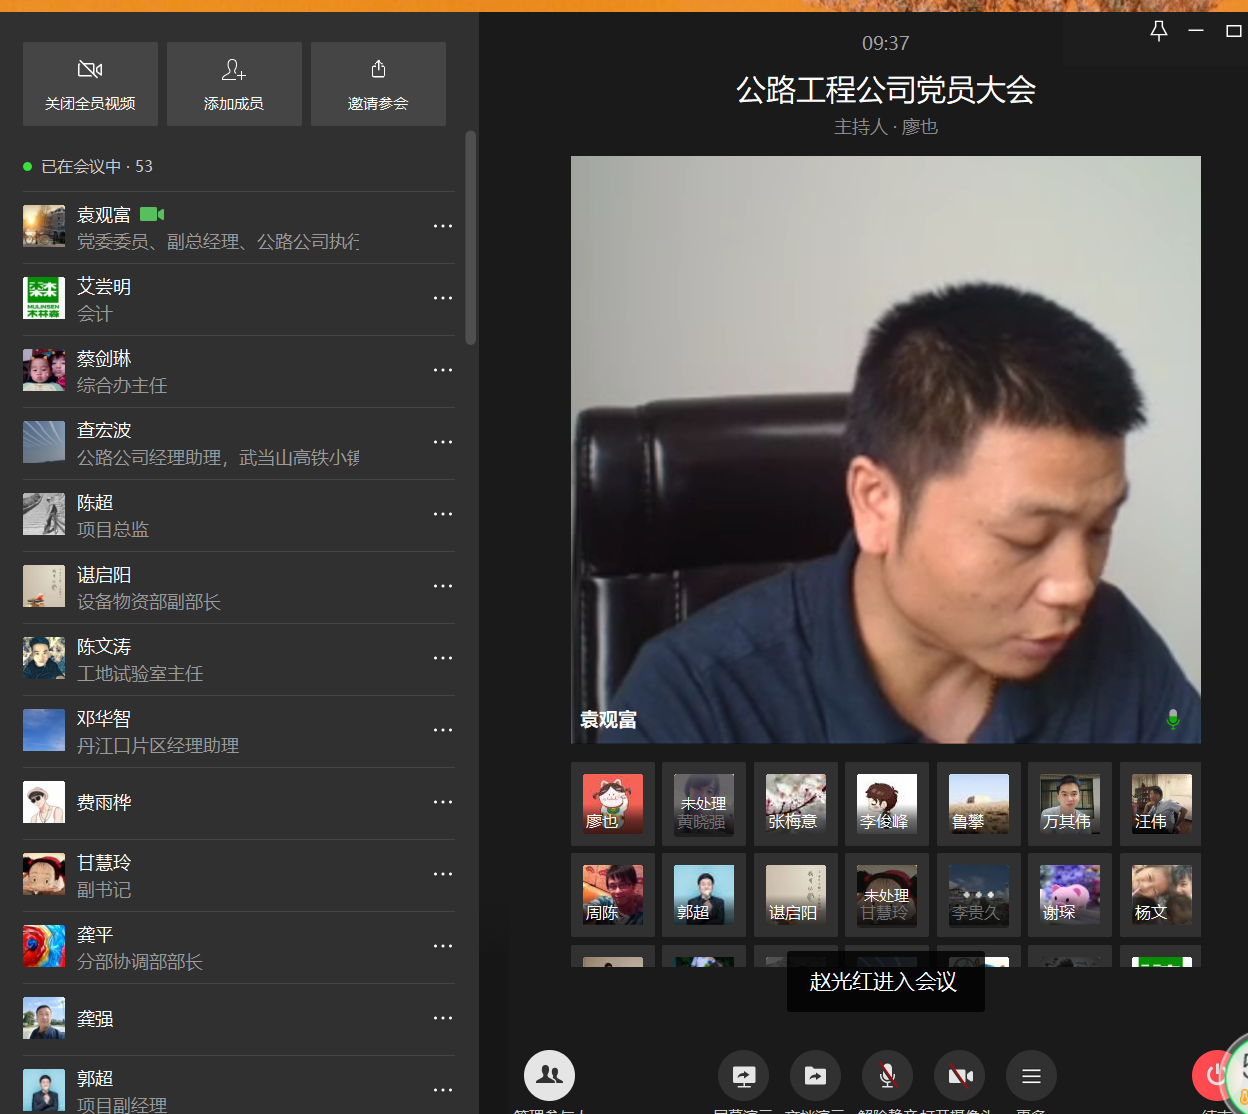Click 关闭全员视频 to disable all video
Viewport: 1248px width, 1114px height.
click(x=90, y=84)
